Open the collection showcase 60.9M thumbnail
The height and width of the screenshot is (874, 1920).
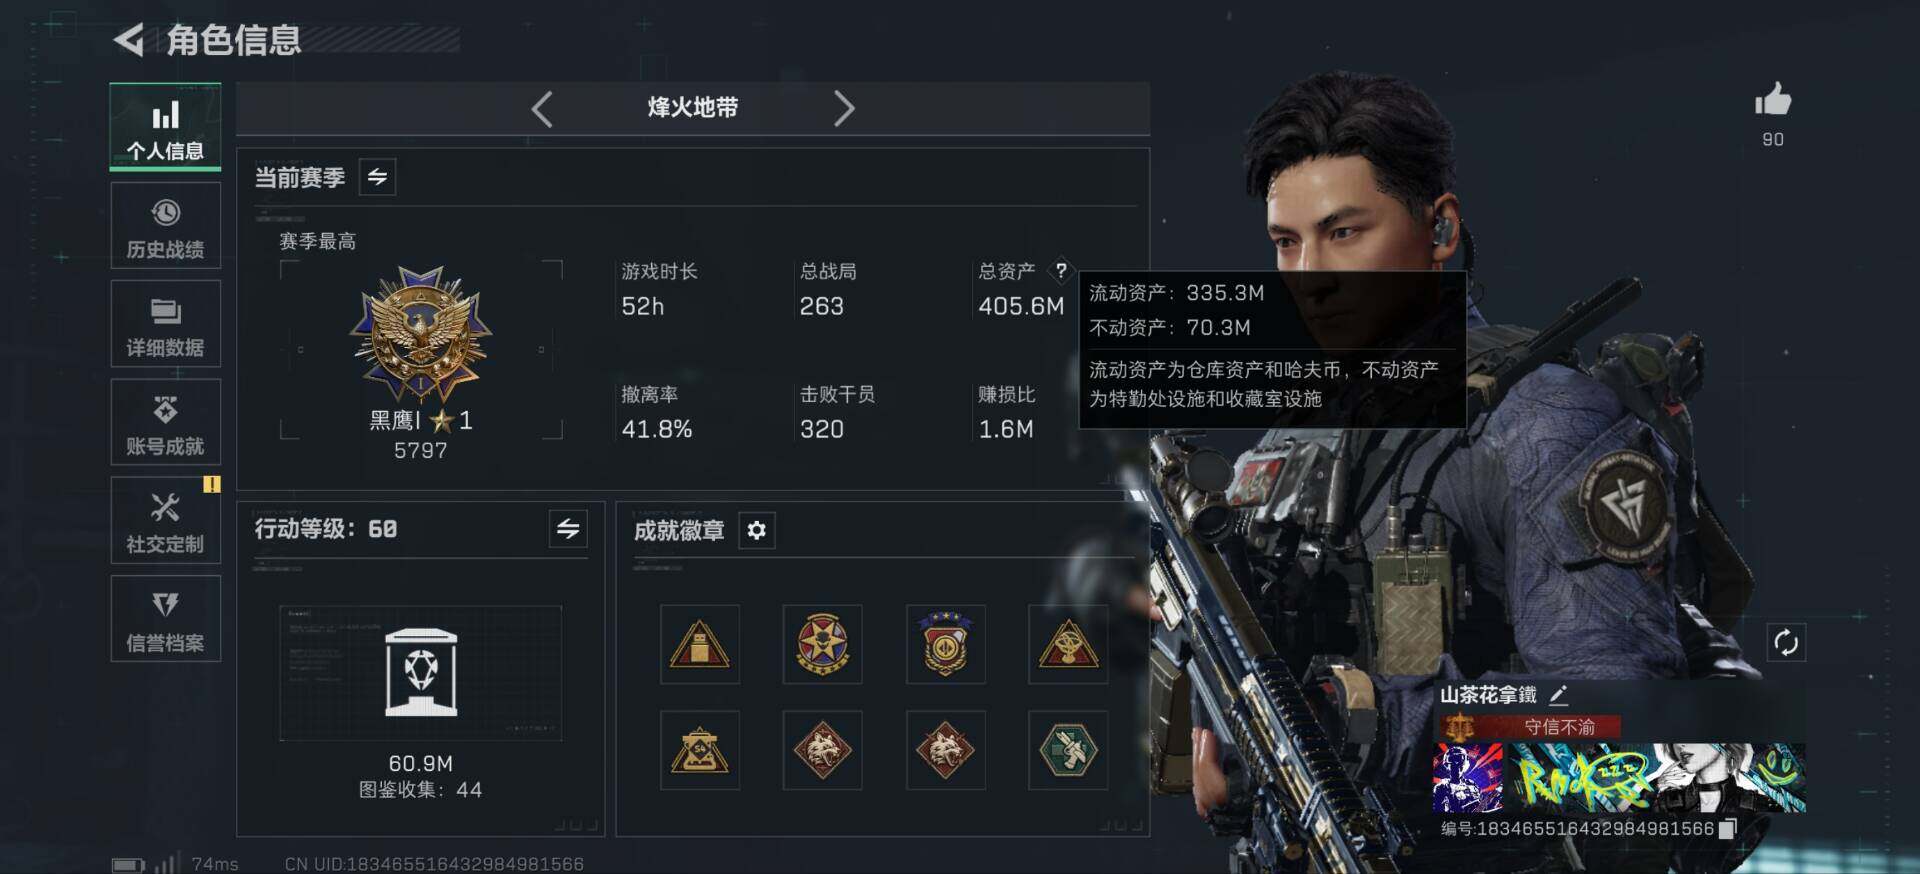pos(421,673)
